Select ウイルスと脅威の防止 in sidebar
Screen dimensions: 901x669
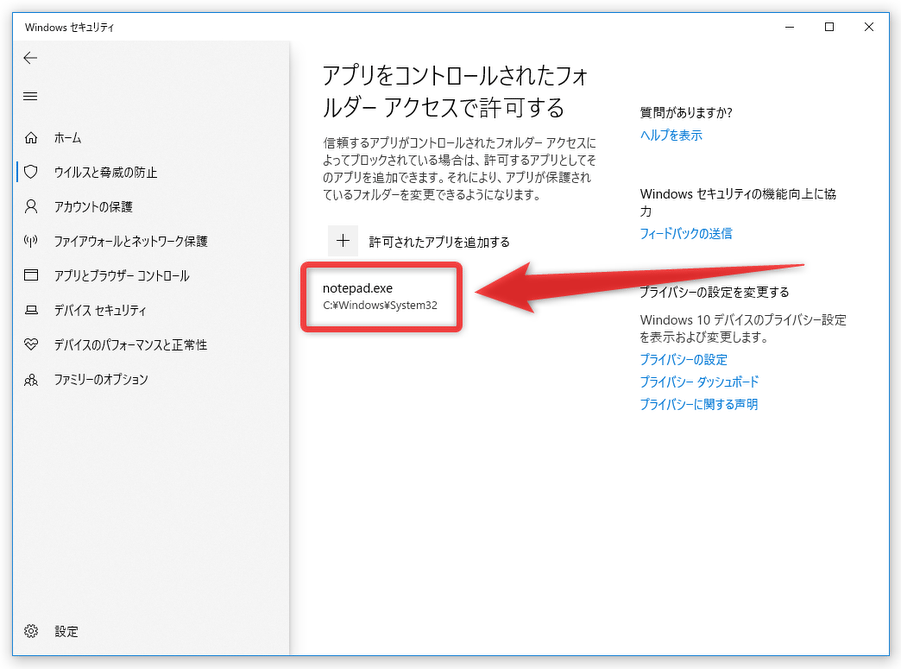105,172
